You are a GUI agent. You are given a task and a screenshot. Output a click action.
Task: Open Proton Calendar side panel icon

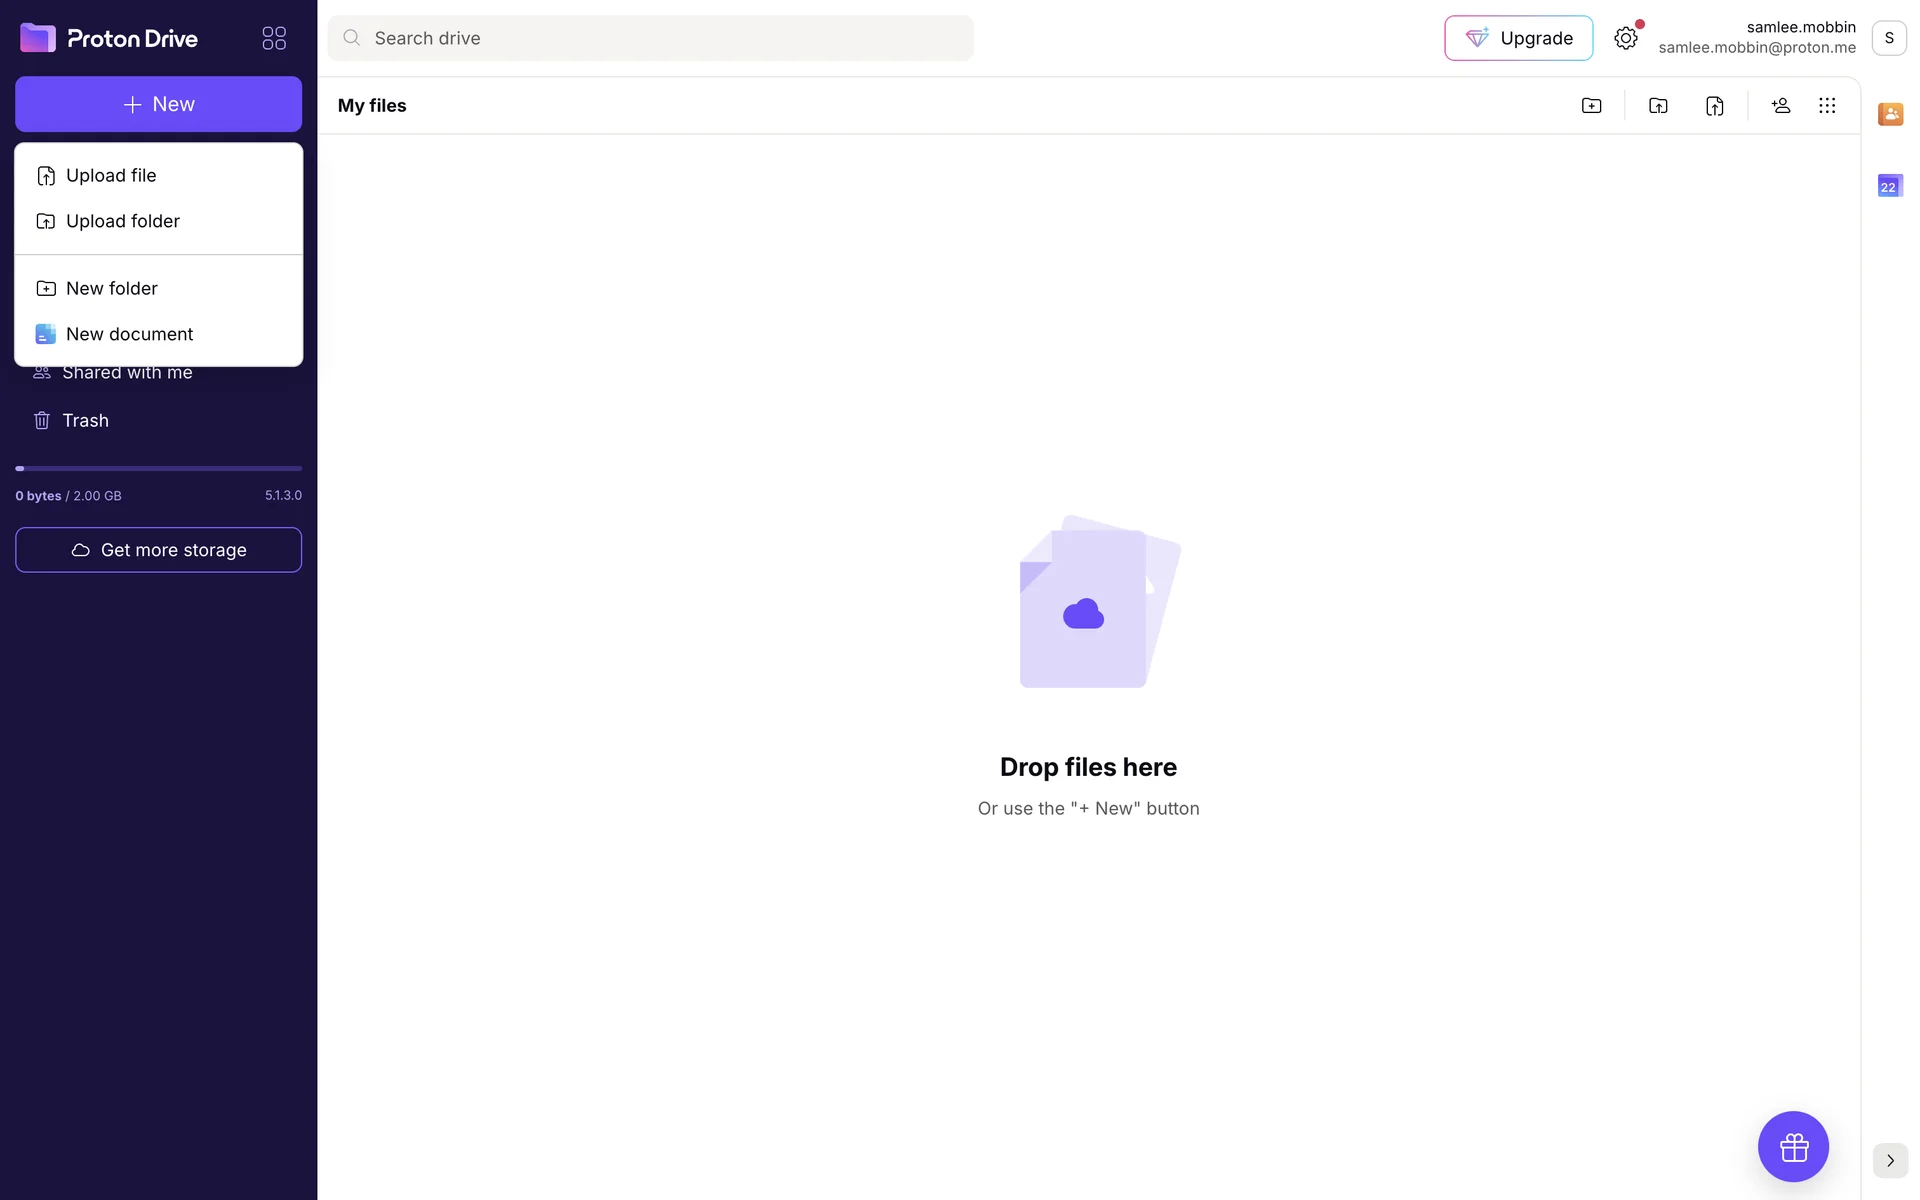click(1890, 186)
